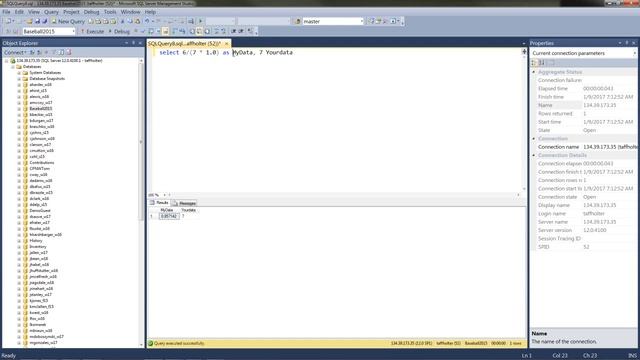Open the Window menu

coord(130,12)
